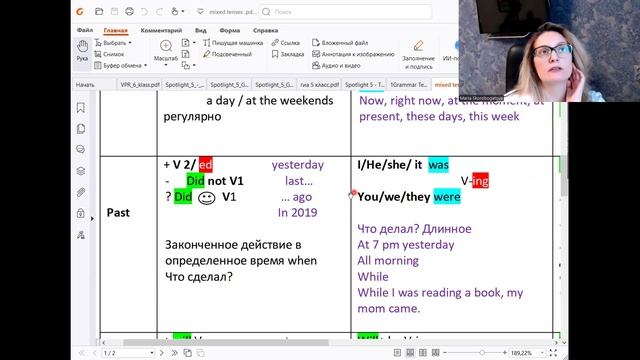Expand the navigation pane with the arrow

pos(92,219)
